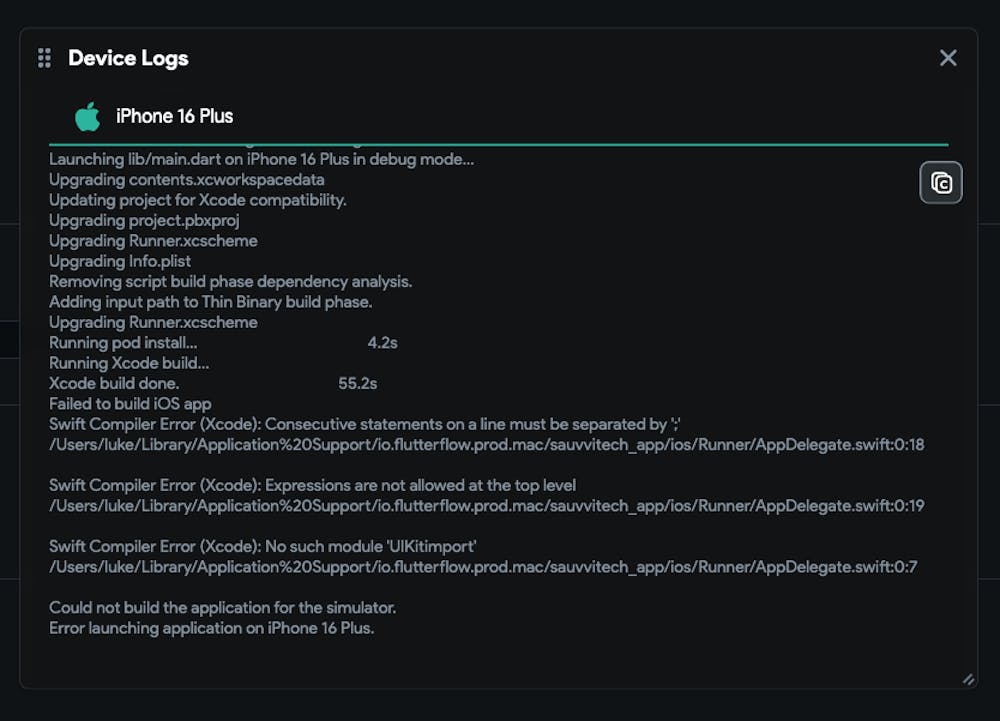Image resolution: width=1000 pixels, height=721 pixels.
Task: Click the resize grip in the panel corner
Action: point(967,679)
